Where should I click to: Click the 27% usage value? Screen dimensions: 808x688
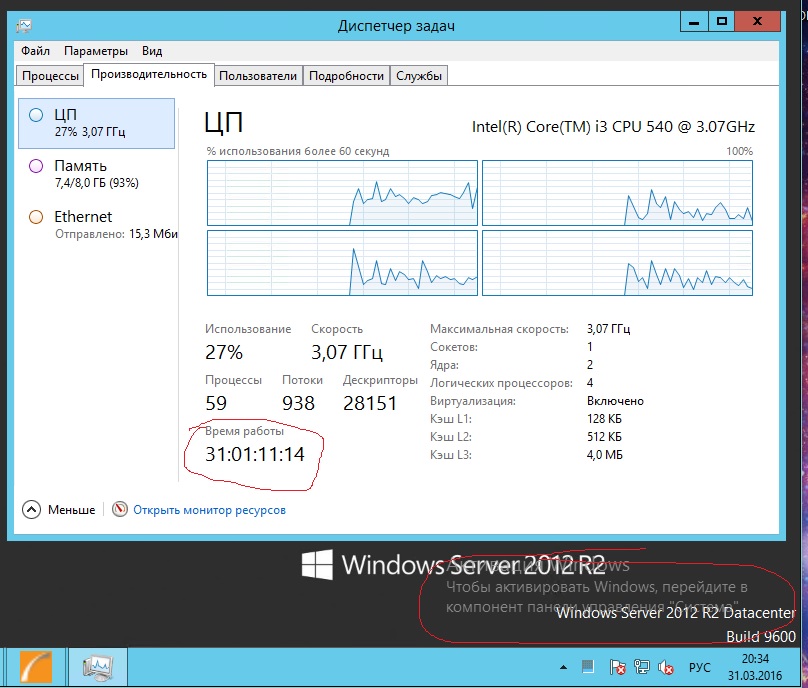(224, 352)
